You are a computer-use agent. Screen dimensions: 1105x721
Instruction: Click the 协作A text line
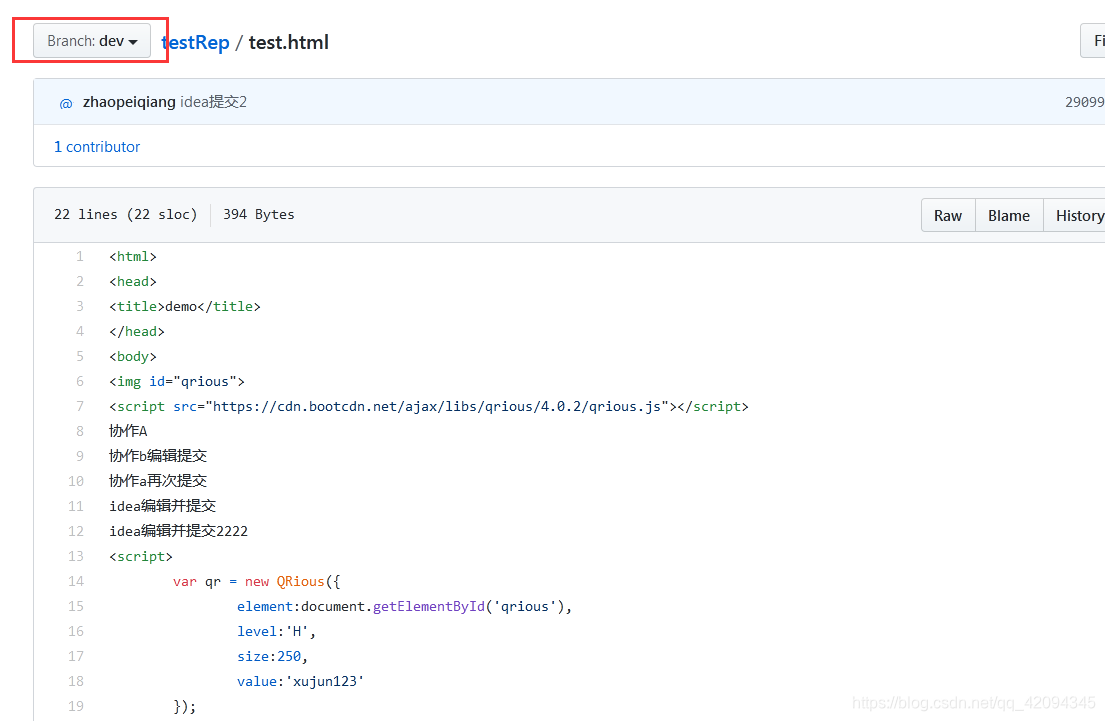[x=128, y=431]
